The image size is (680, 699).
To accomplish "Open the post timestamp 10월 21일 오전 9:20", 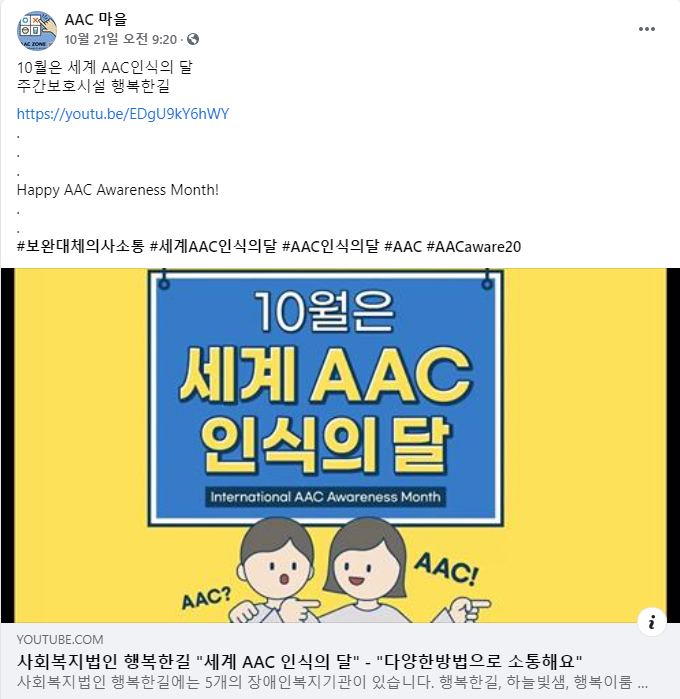I will coord(120,40).
